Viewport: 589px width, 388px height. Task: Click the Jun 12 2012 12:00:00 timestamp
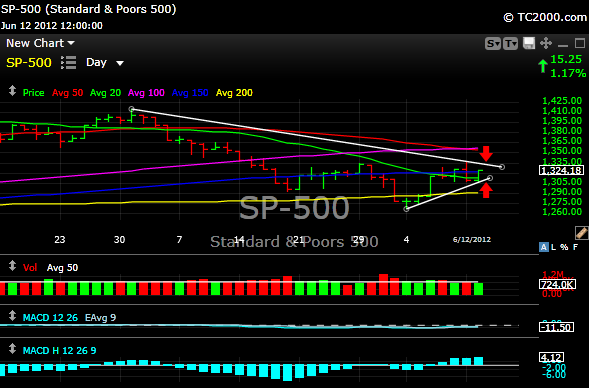51,26
